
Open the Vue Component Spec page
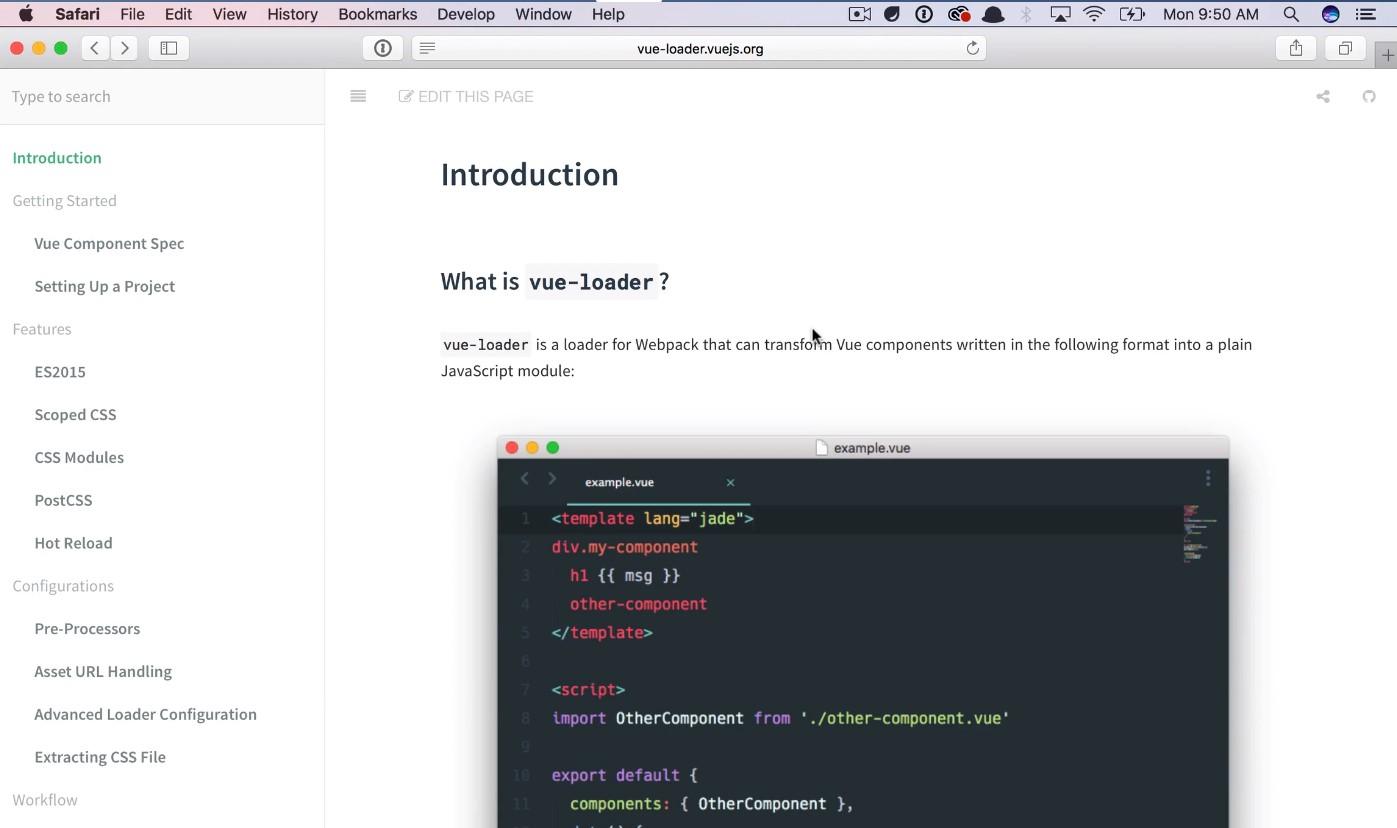(x=109, y=244)
